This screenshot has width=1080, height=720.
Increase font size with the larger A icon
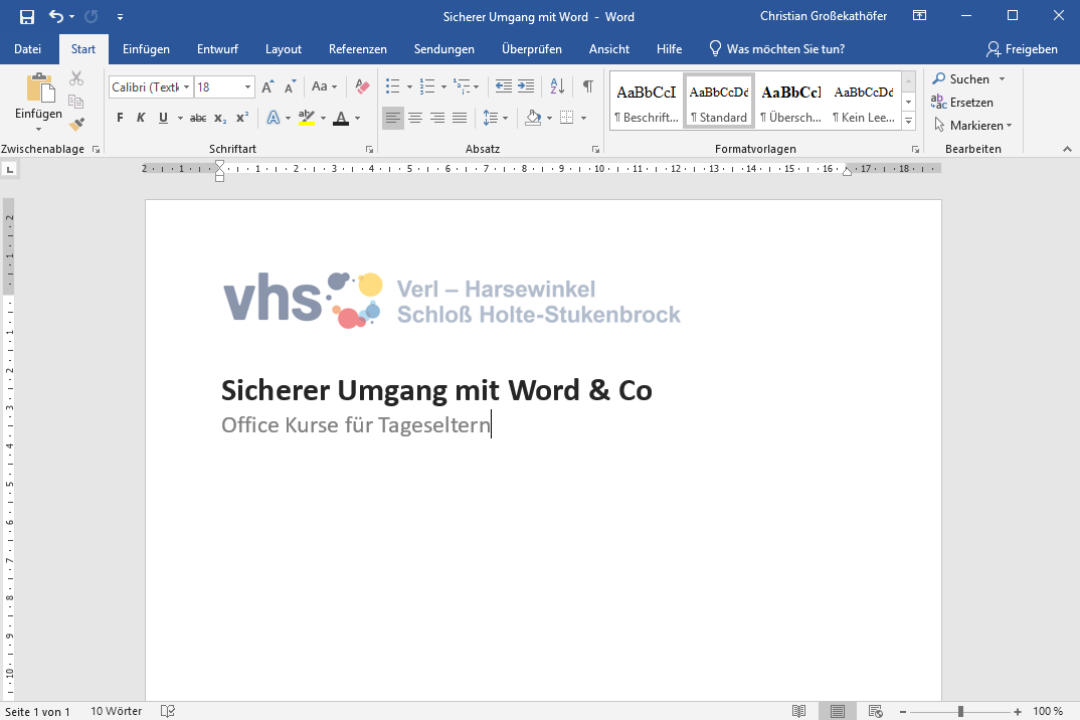point(268,87)
